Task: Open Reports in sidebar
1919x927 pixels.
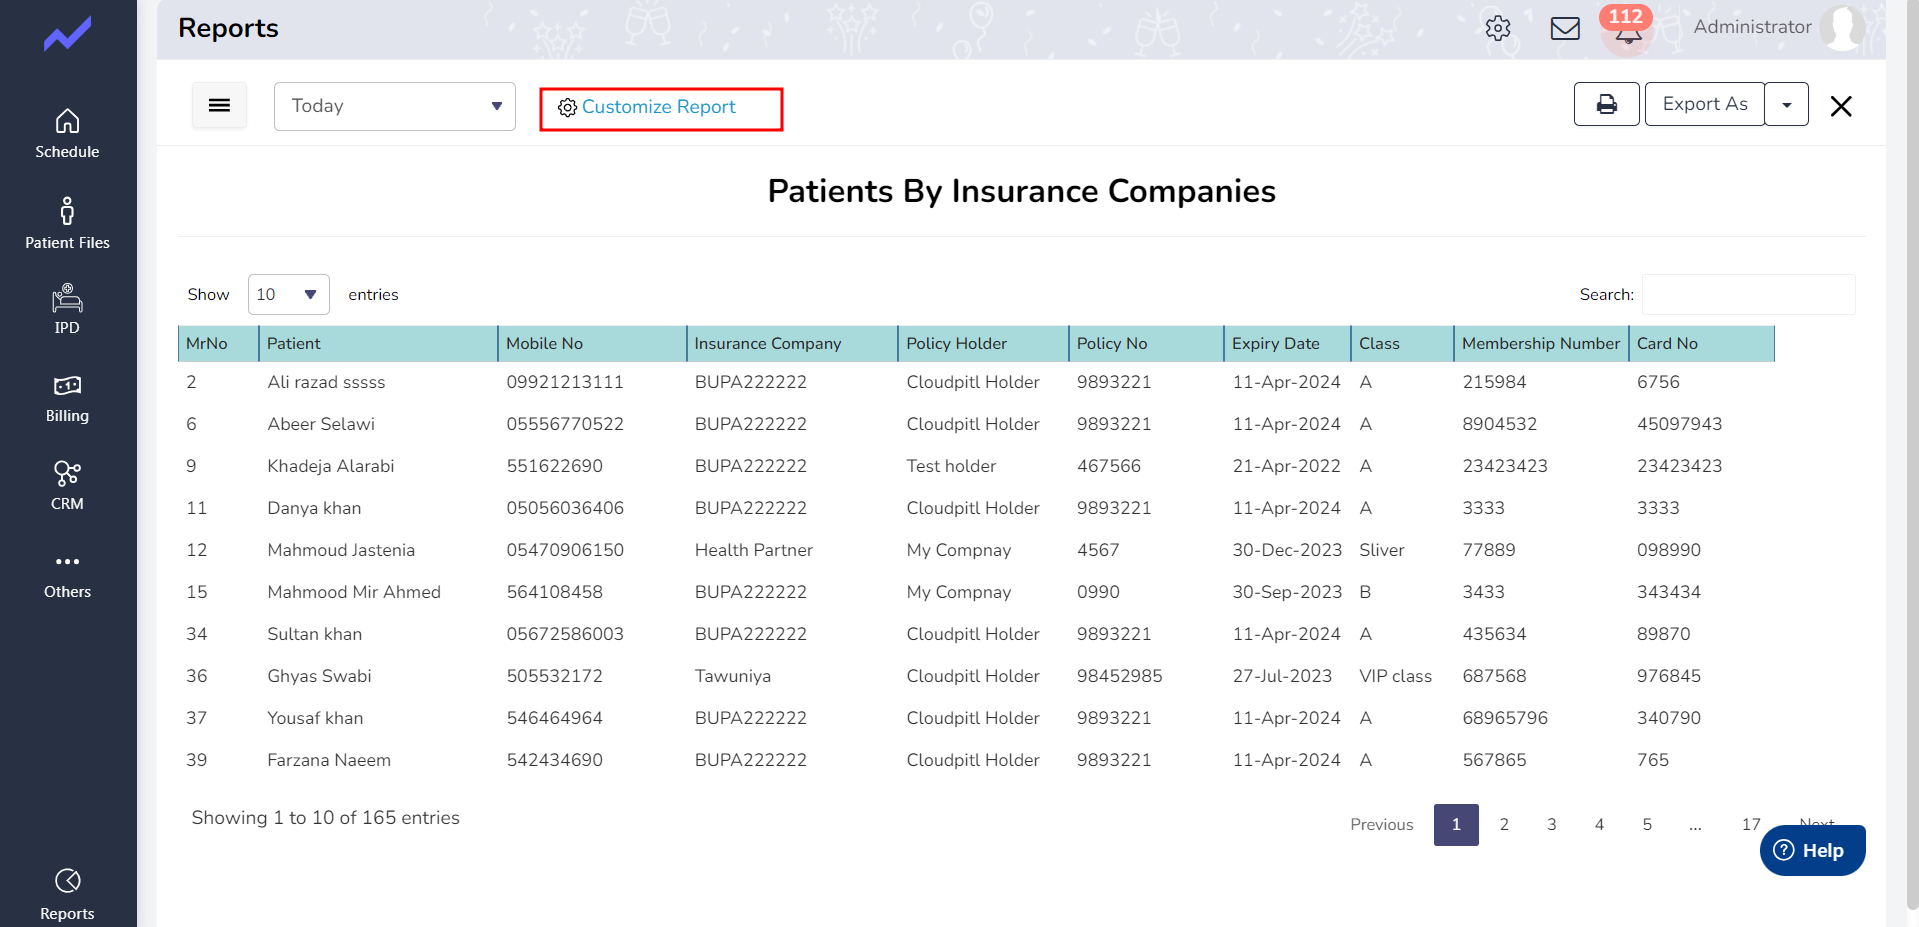Action: [67, 894]
